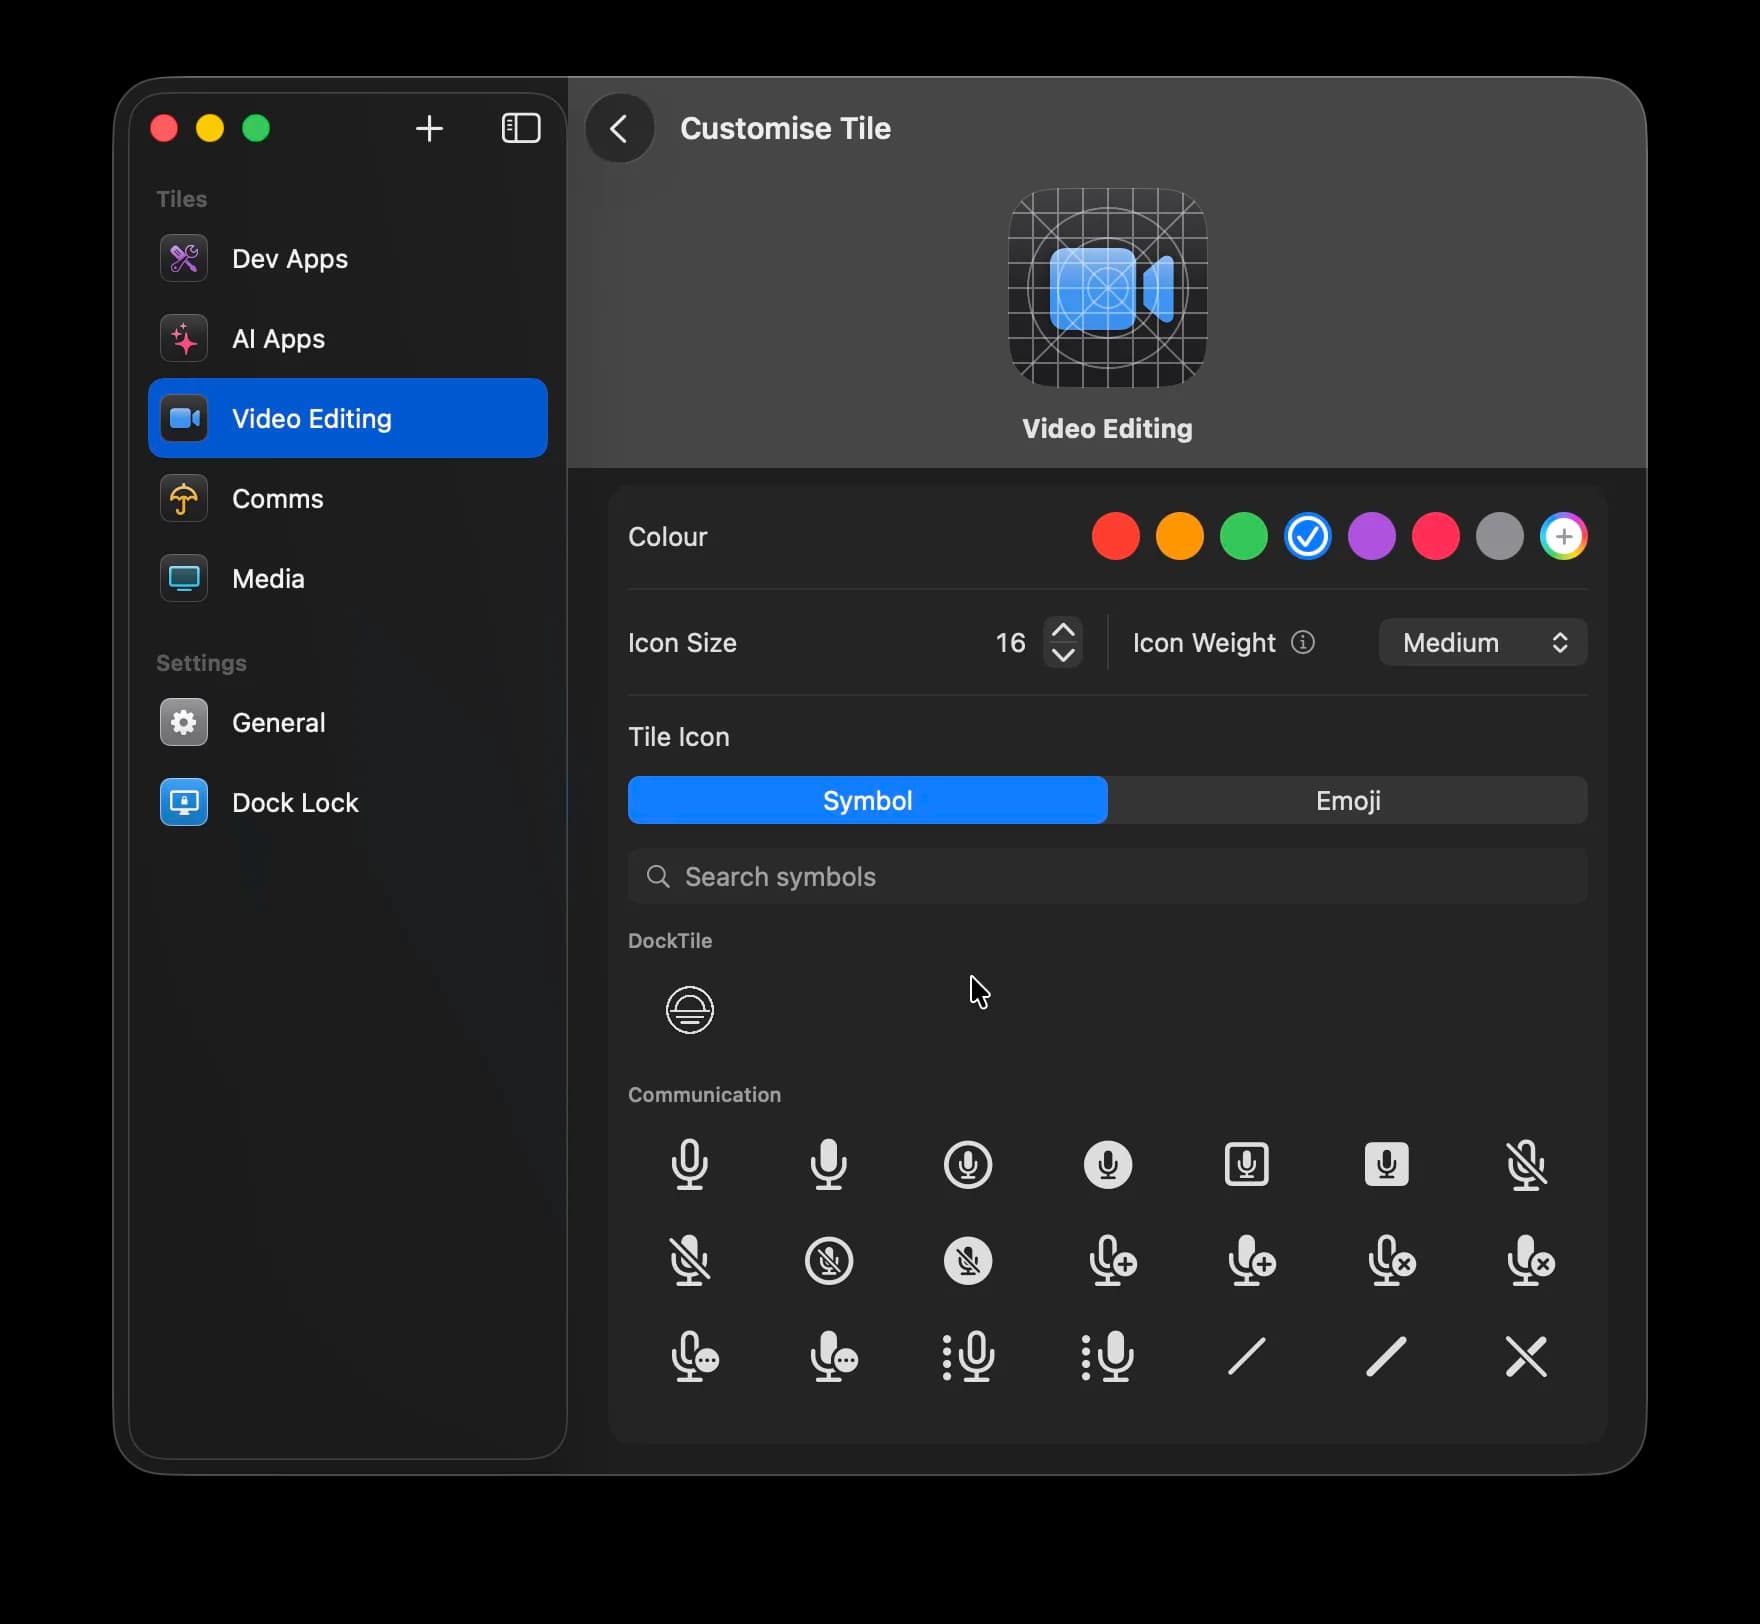
Task: Pick the outlined slashed microphone-in-circle symbol
Action: pos(829,1261)
